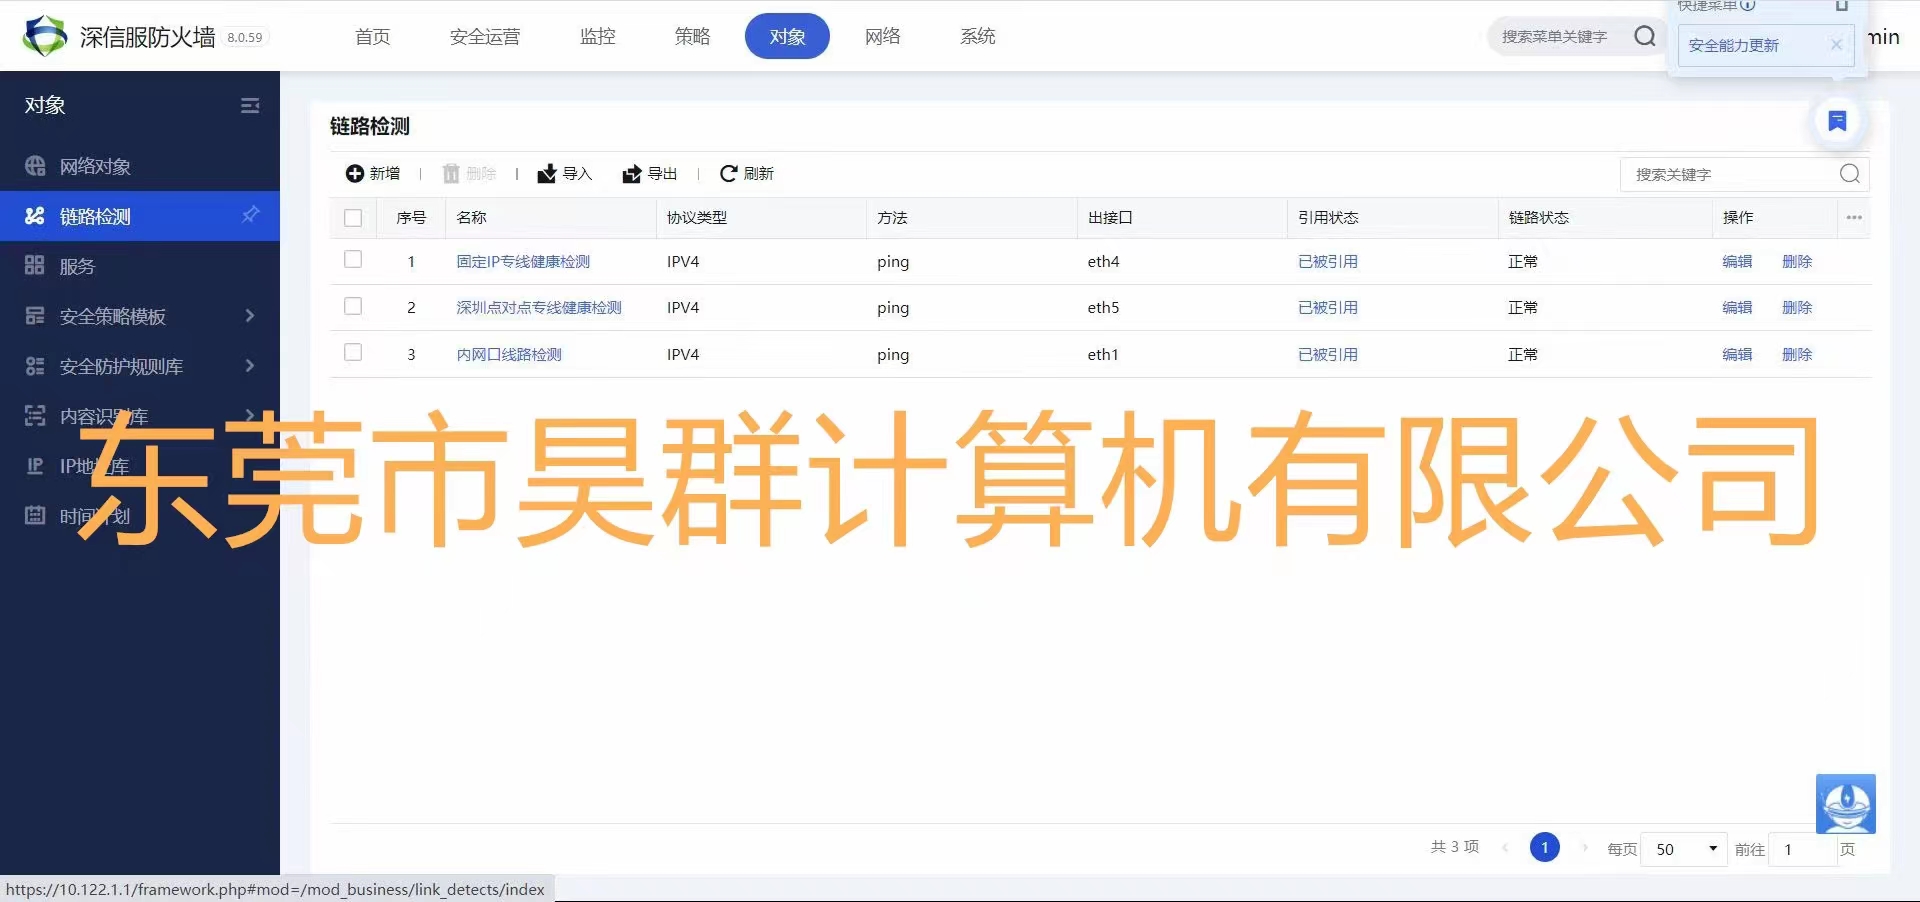Open the blue bookmark shortcut icon

pos(1837,121)
